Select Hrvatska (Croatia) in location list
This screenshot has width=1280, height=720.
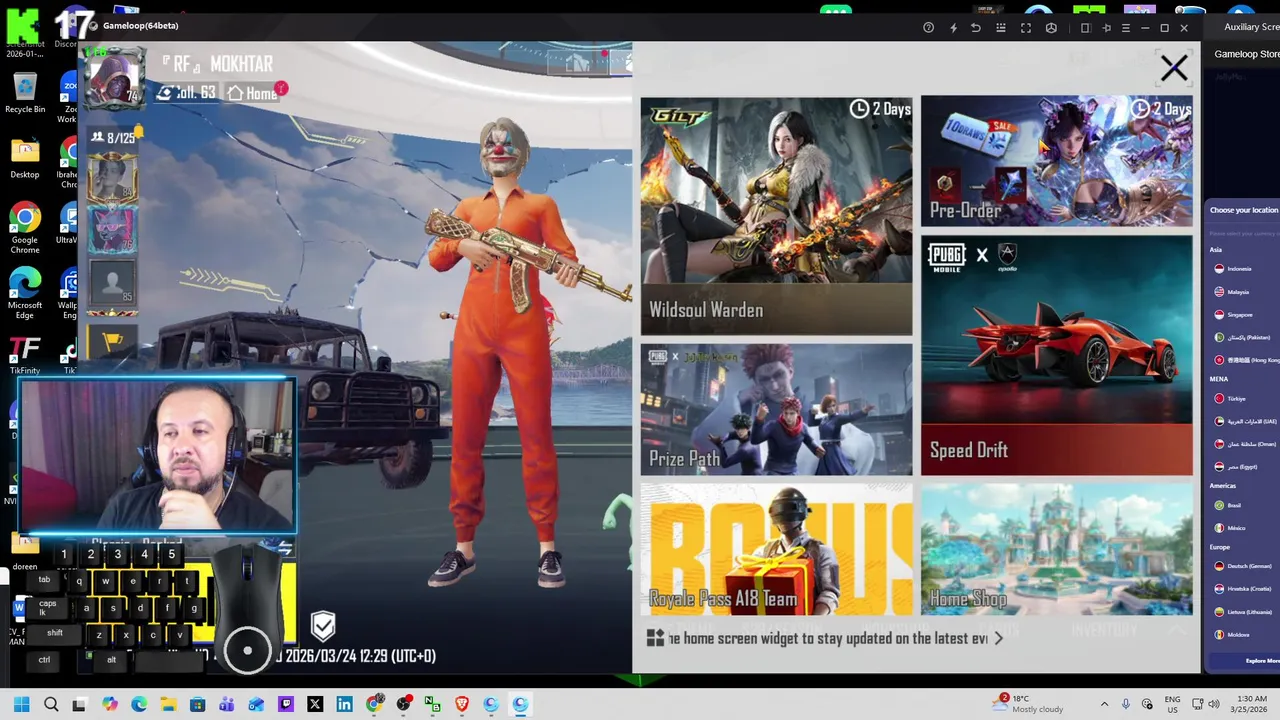pyautogui.click(x=1243, y=589)
